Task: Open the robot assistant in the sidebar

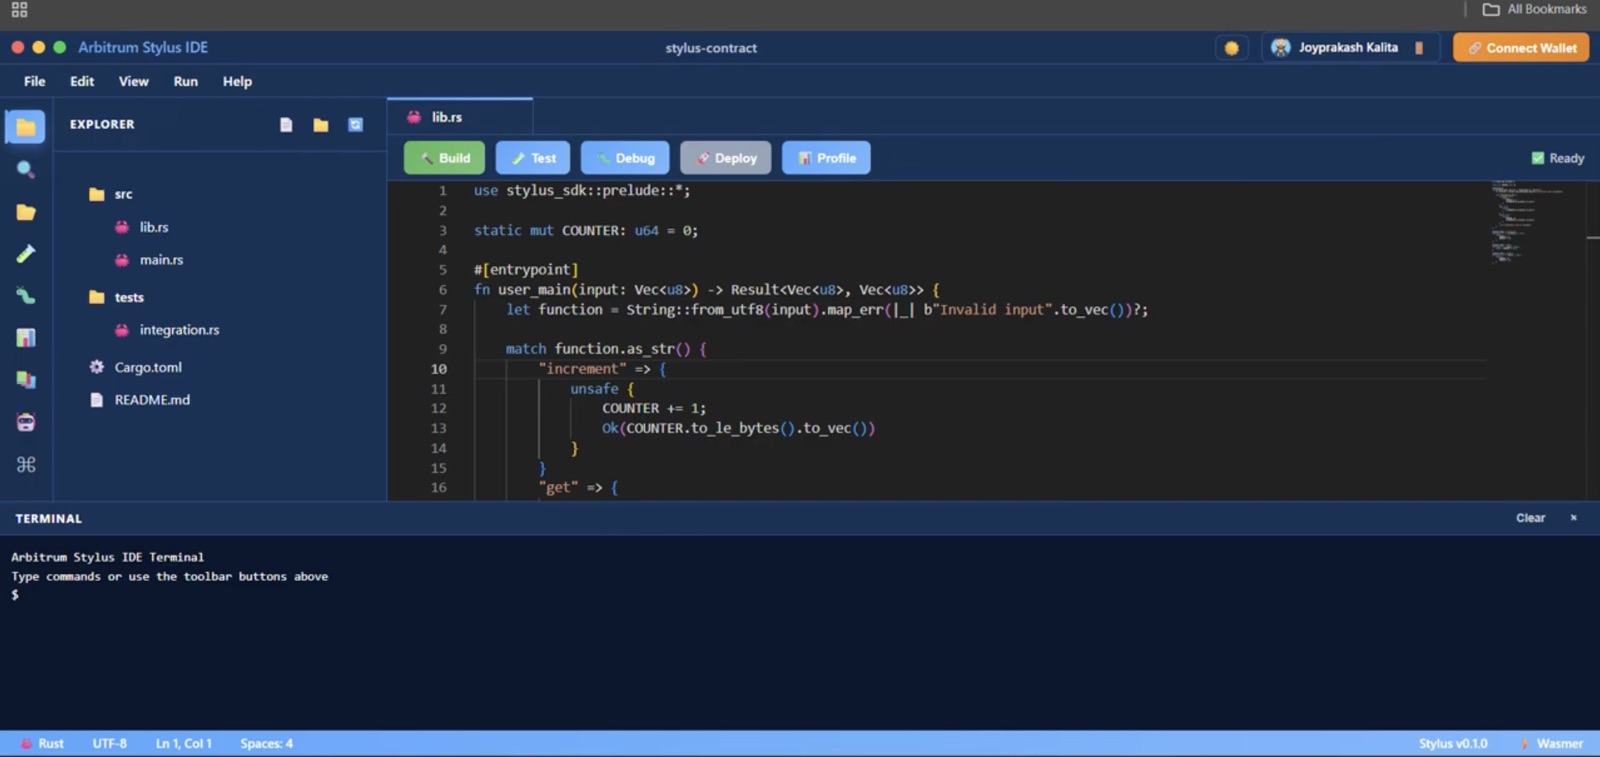Action: tap(26, 422)
